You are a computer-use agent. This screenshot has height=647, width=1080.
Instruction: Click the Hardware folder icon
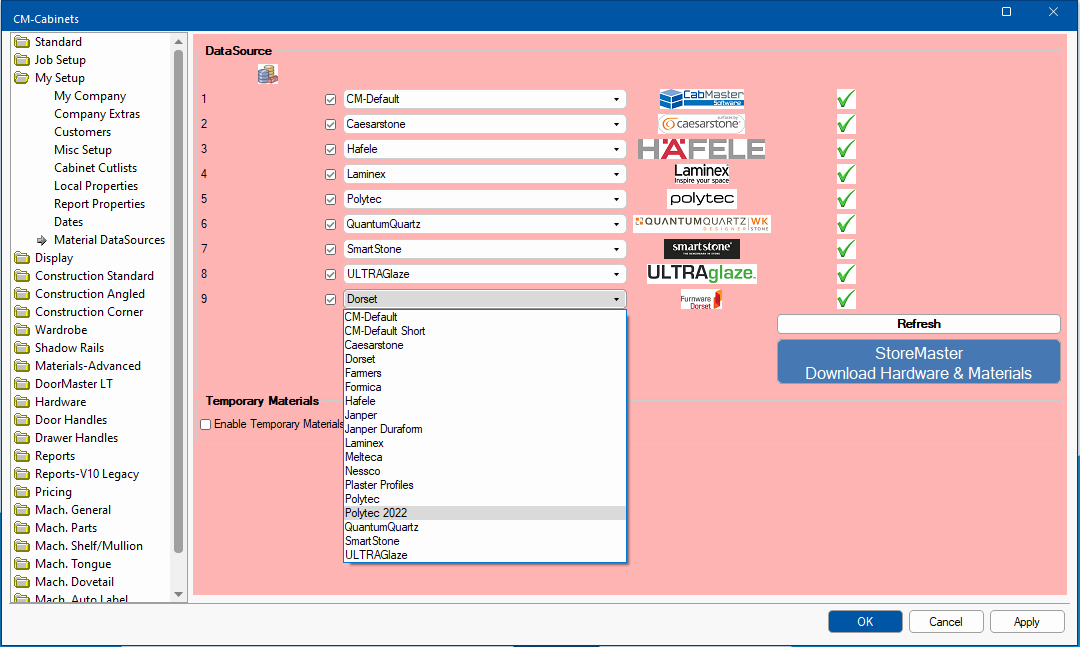click(22, 402)
